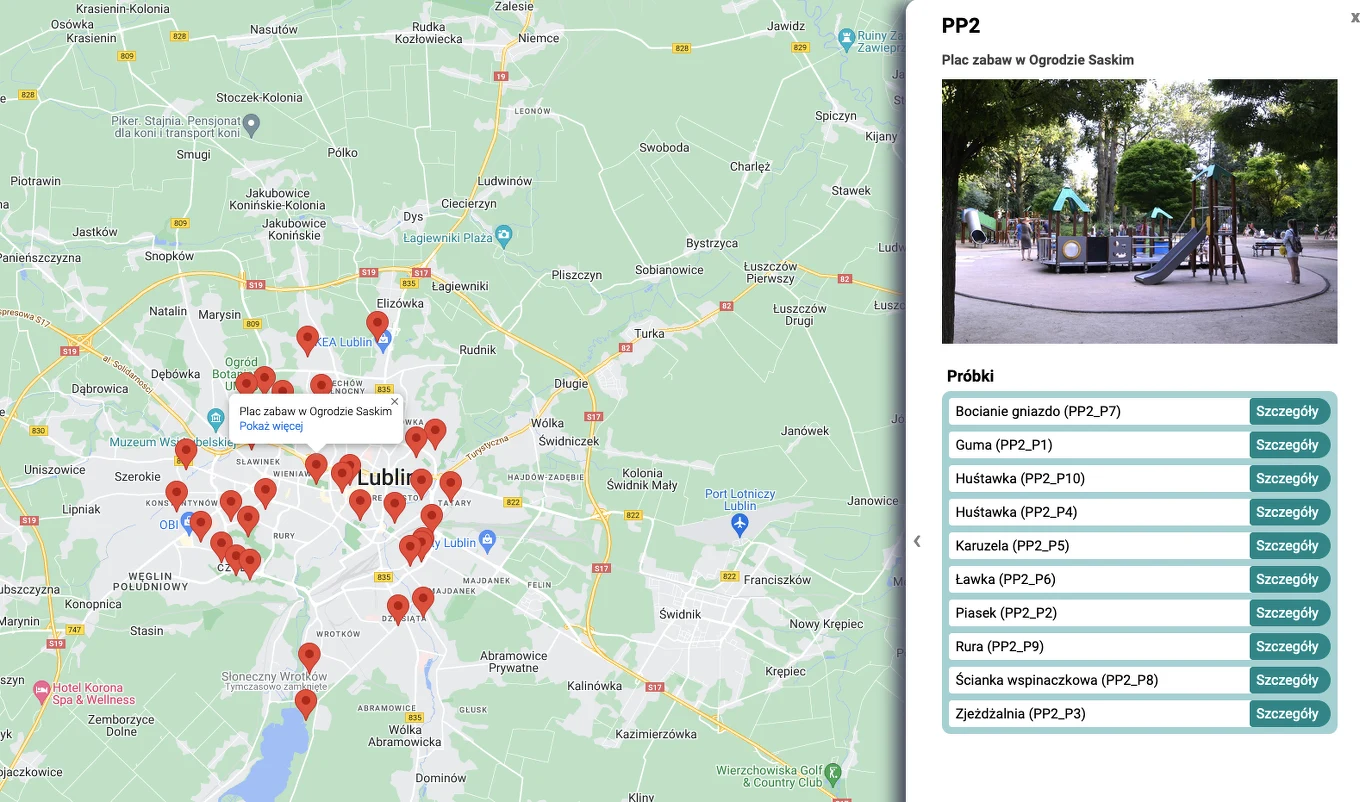Open Szczegóły for Guma (PP2_P1)
The width and height of the screenshot is (1366, 802).
[x=1288, y=445]
